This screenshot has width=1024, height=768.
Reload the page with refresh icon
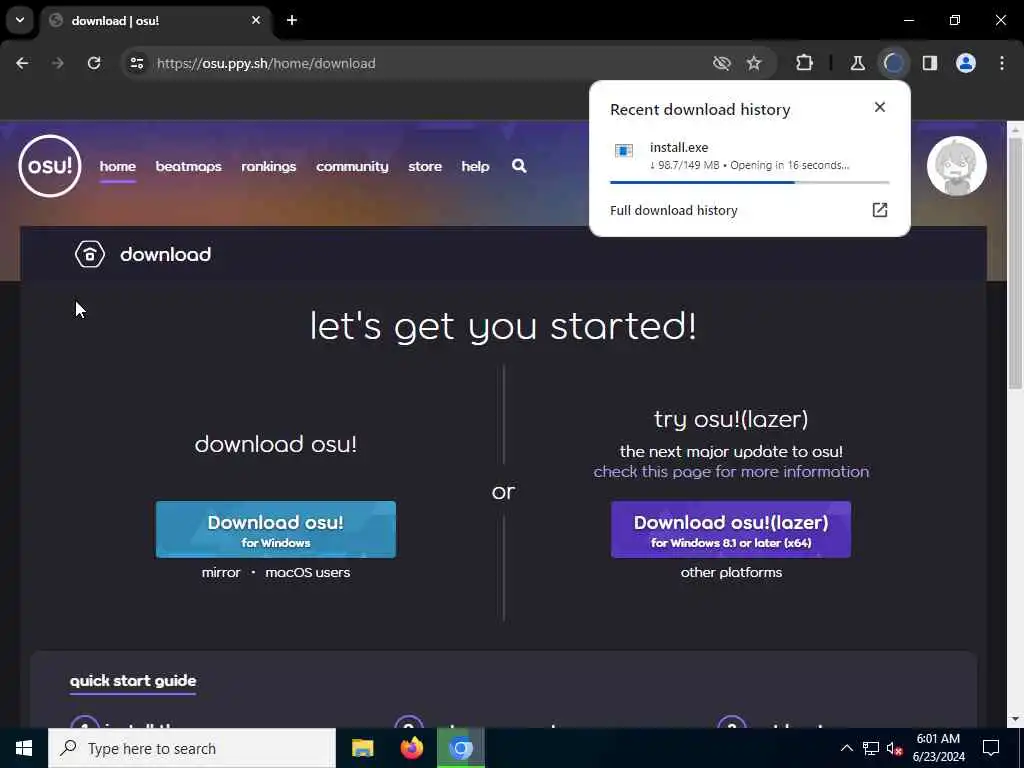94,63
